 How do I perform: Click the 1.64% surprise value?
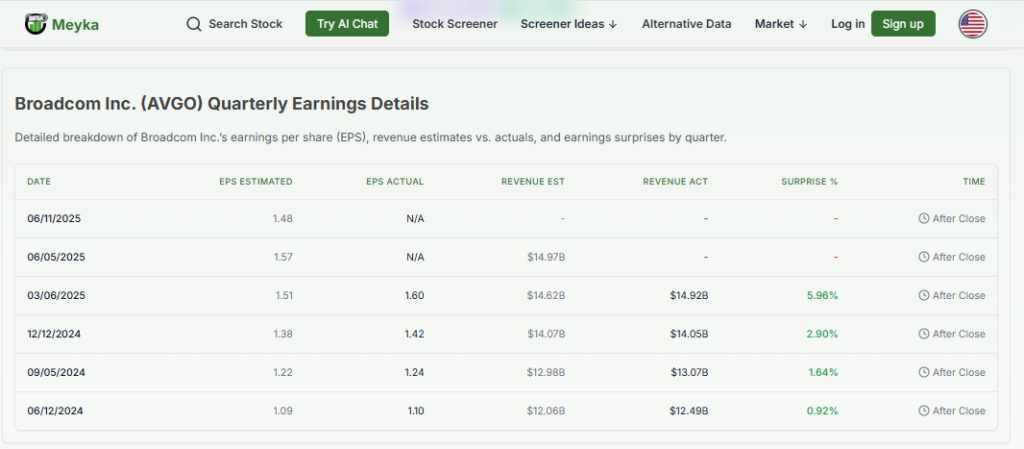[823, 373]
